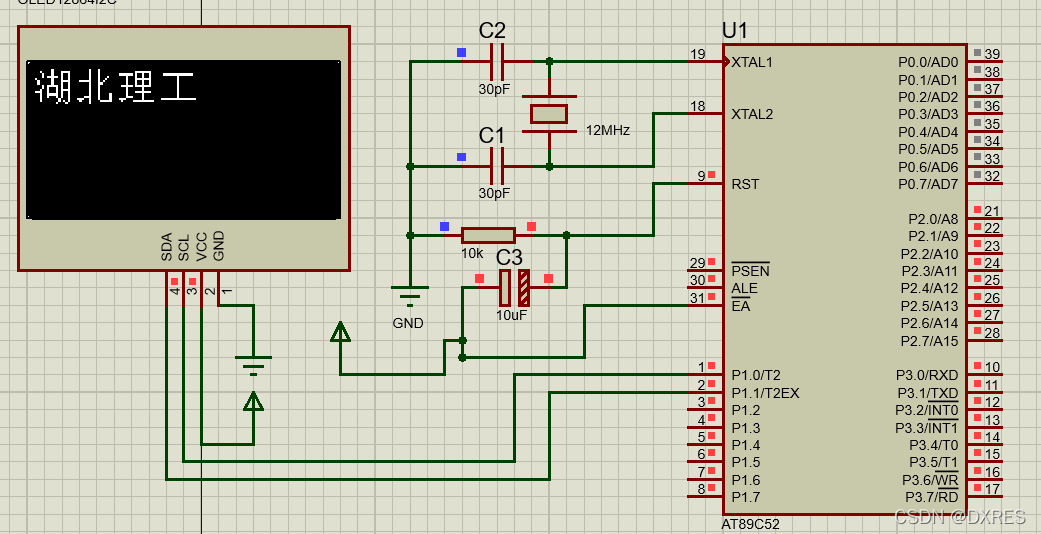The image size is (1041, 534).
Task: Click the P1.0/T2 pin label
Action: pos(756,375)
